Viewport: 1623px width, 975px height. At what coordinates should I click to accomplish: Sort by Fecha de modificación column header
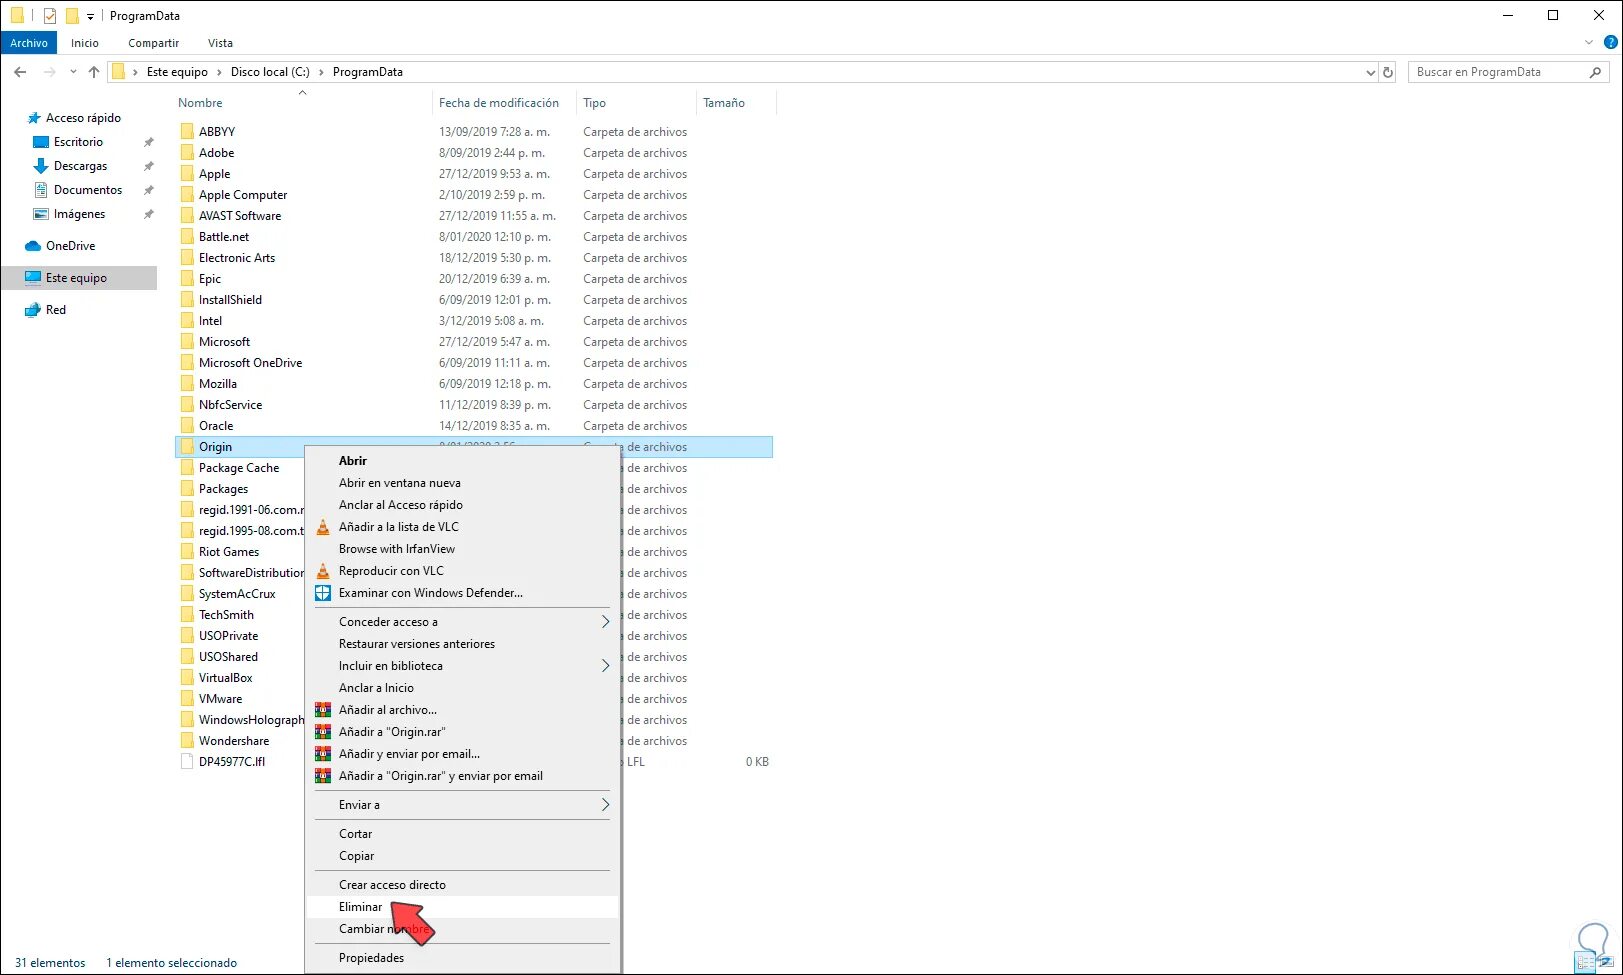point(499,103)
